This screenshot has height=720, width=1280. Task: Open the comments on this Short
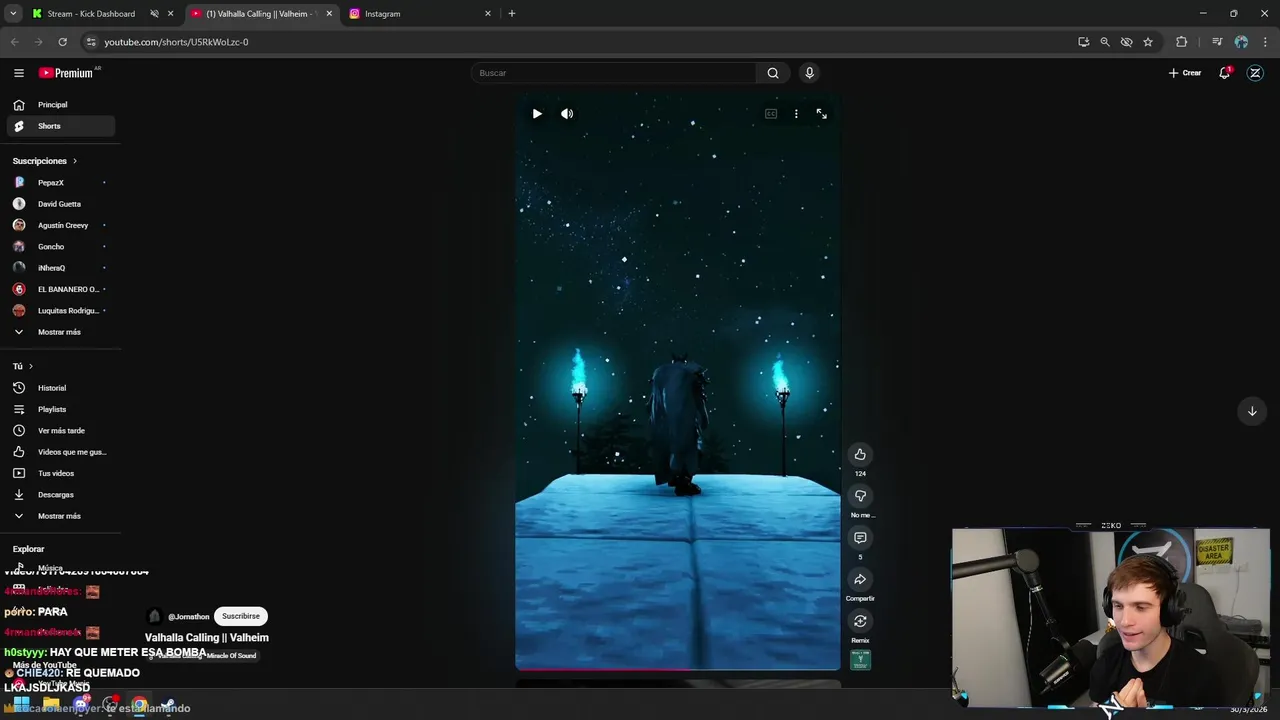[860, 538]
